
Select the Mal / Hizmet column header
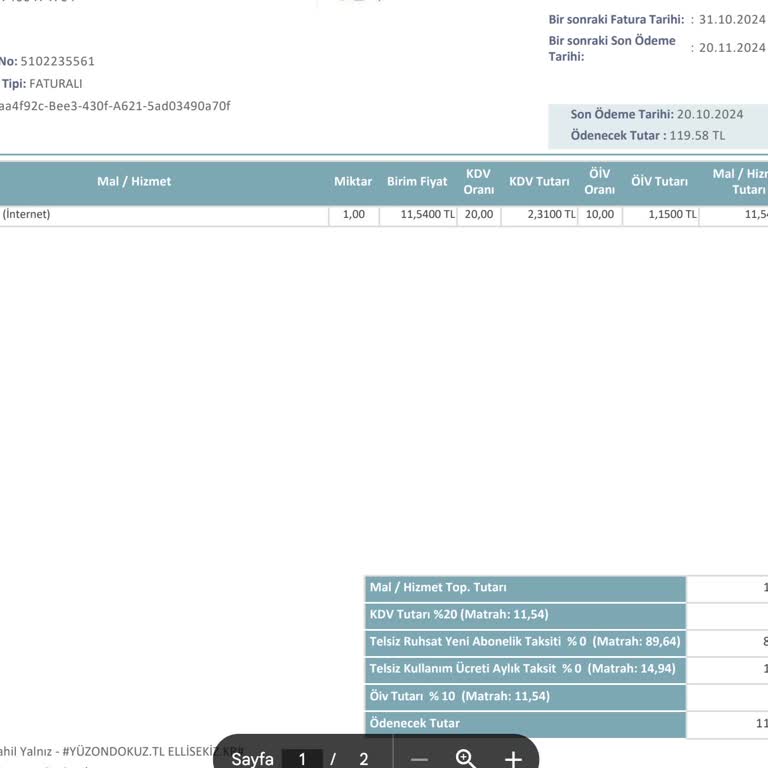134,181
